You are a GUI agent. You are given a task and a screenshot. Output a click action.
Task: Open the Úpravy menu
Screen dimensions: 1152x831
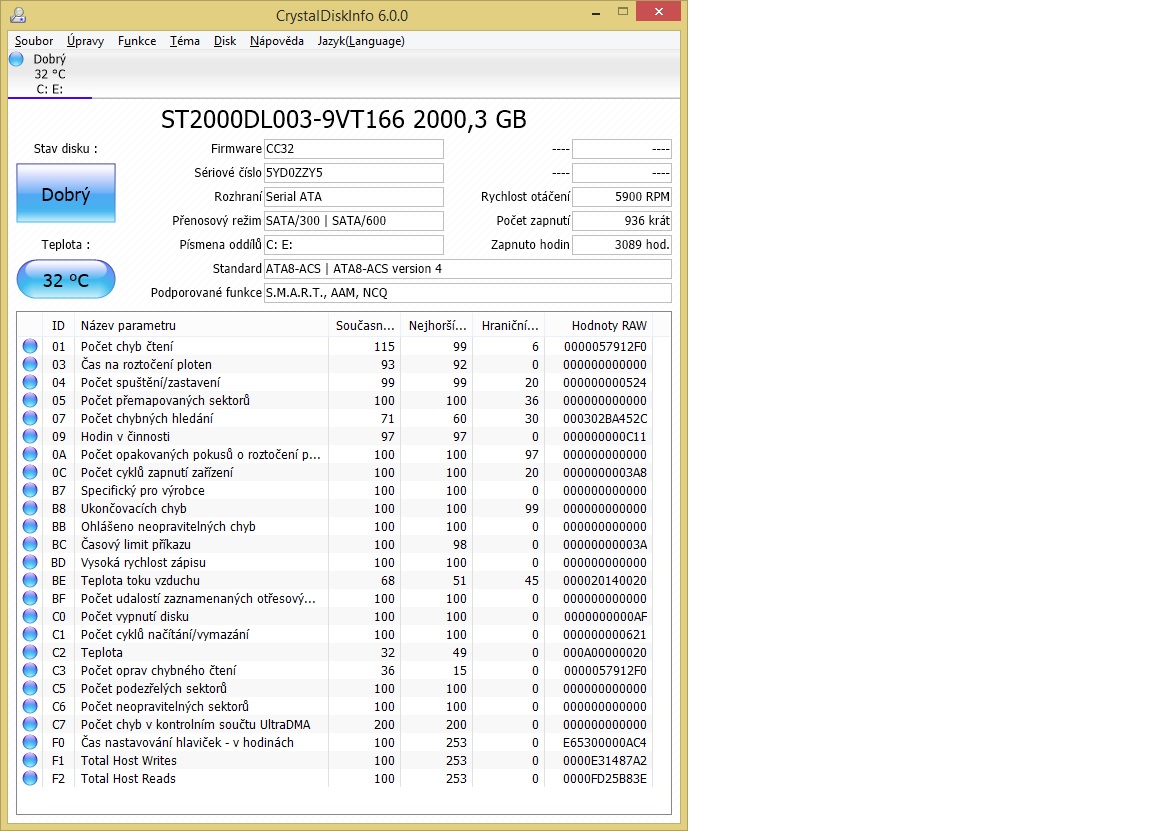[85, 41]
